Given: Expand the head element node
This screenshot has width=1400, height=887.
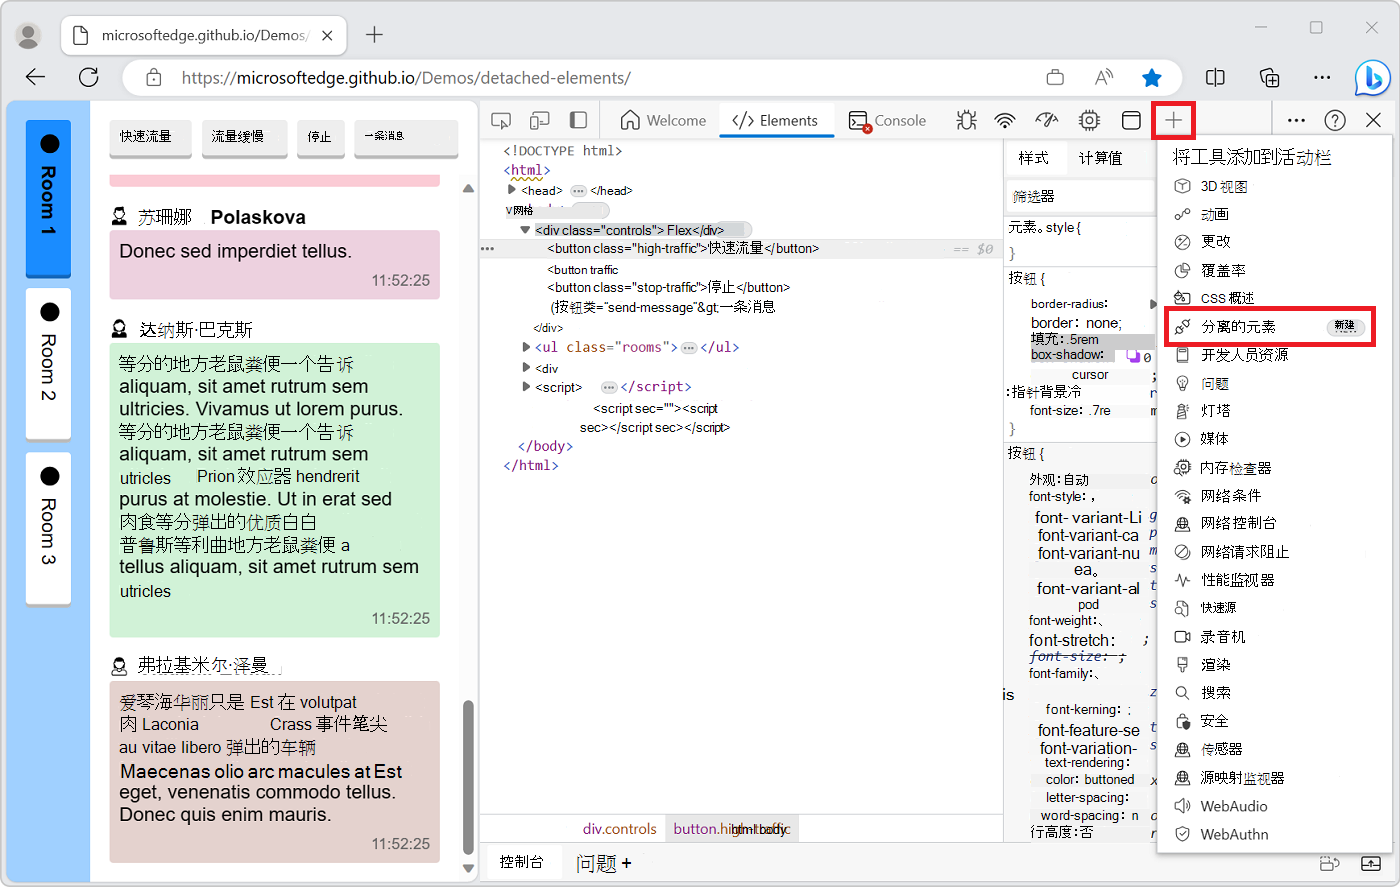Looking at the screenshot, I should click(x=512, y=190).
